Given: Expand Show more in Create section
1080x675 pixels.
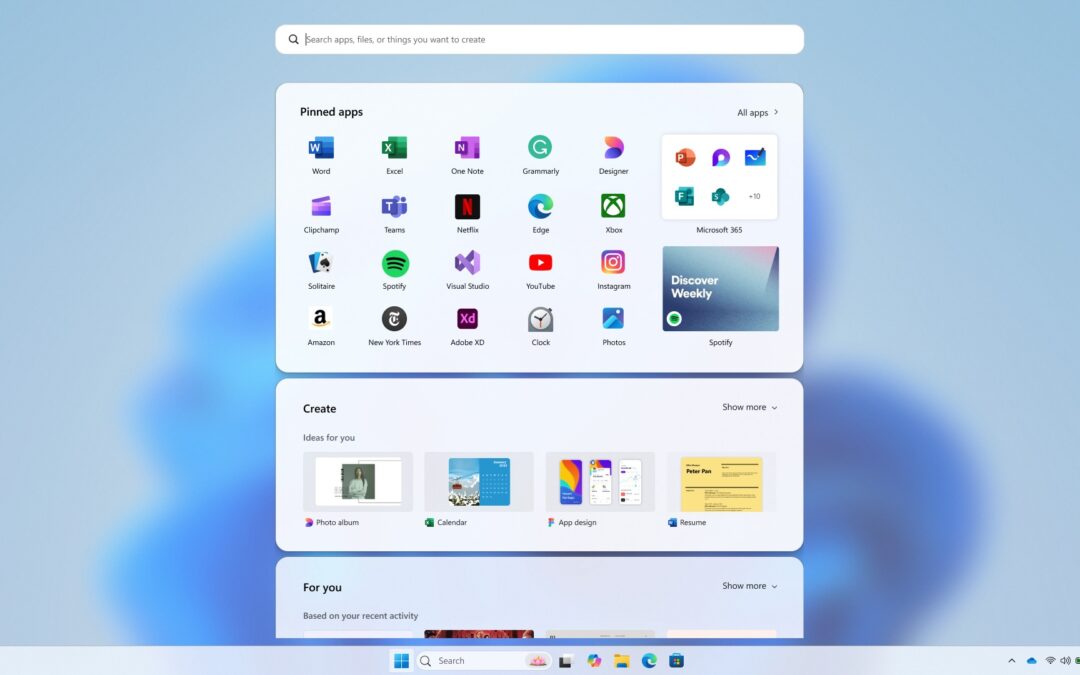Looking at the screenshot, I should tap(749, 407).
